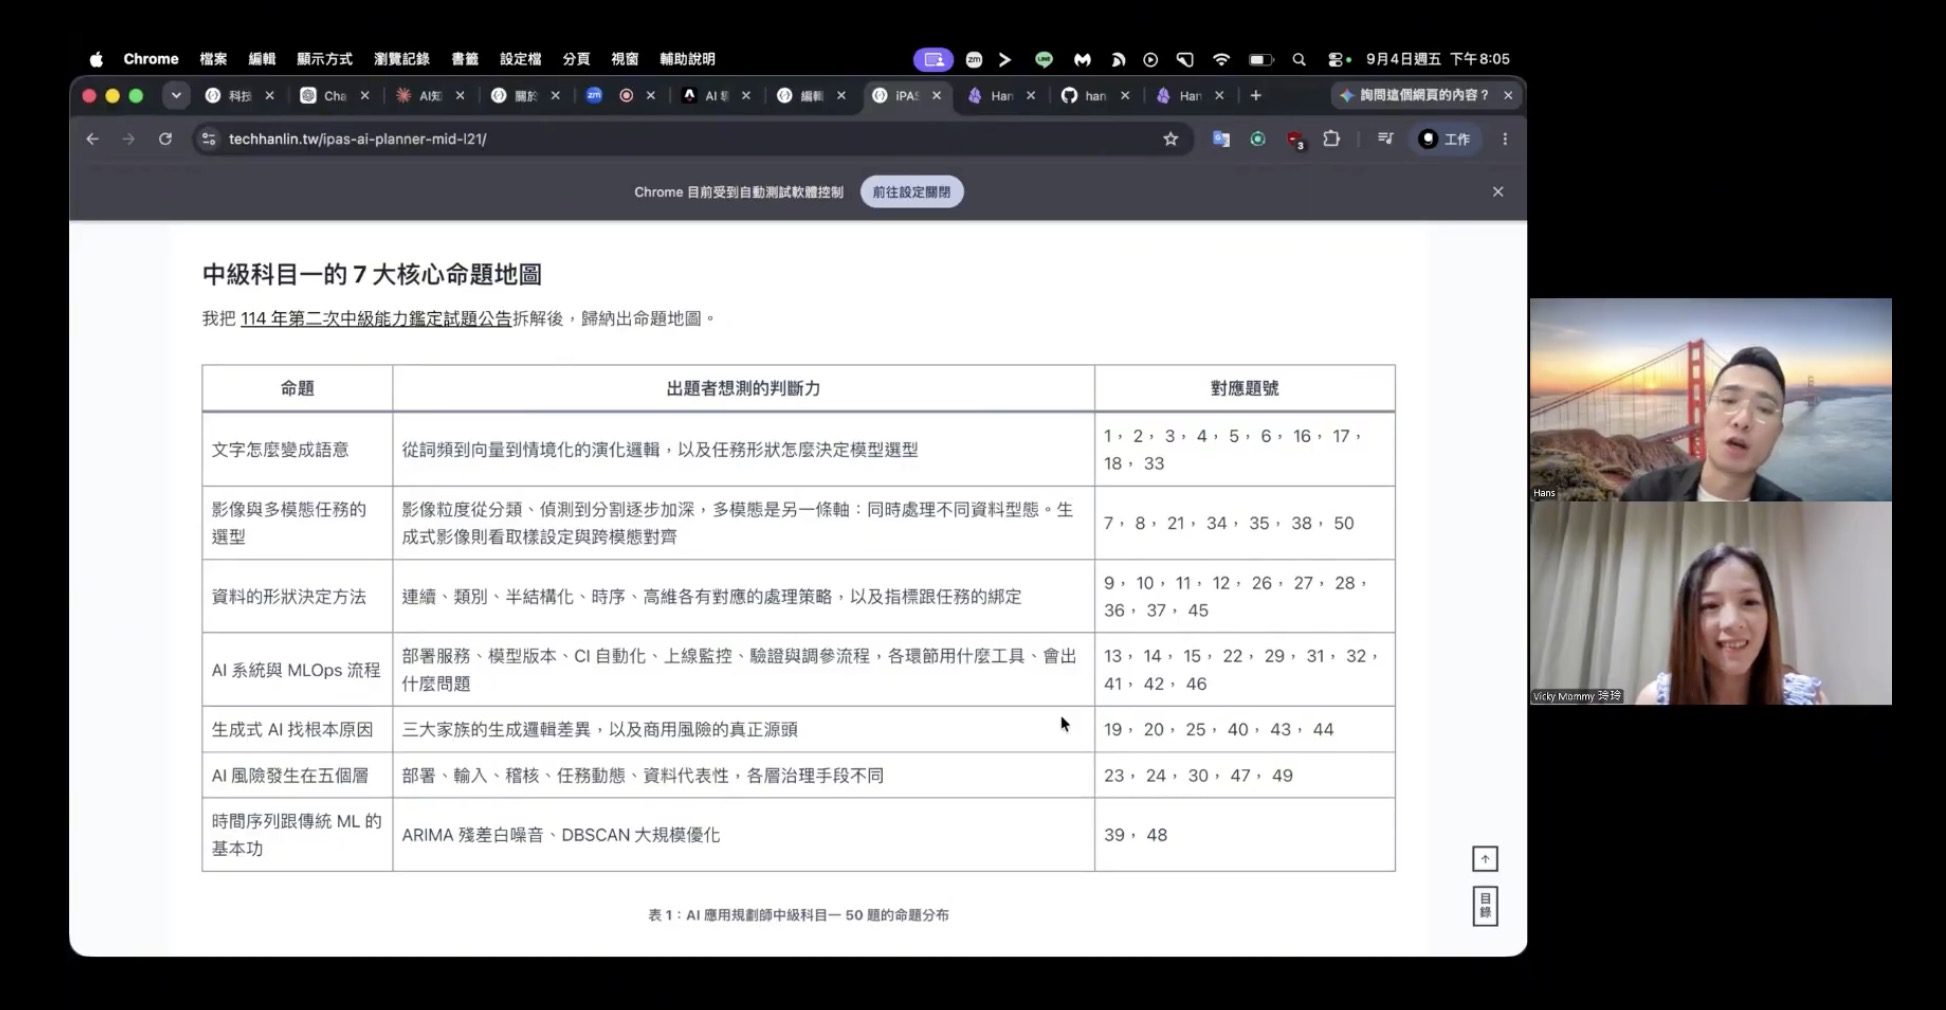This screenshot has height=1010, width=1946.
Task: Dismiss the automated testing notification bar
Action: tap(1498, 192)
